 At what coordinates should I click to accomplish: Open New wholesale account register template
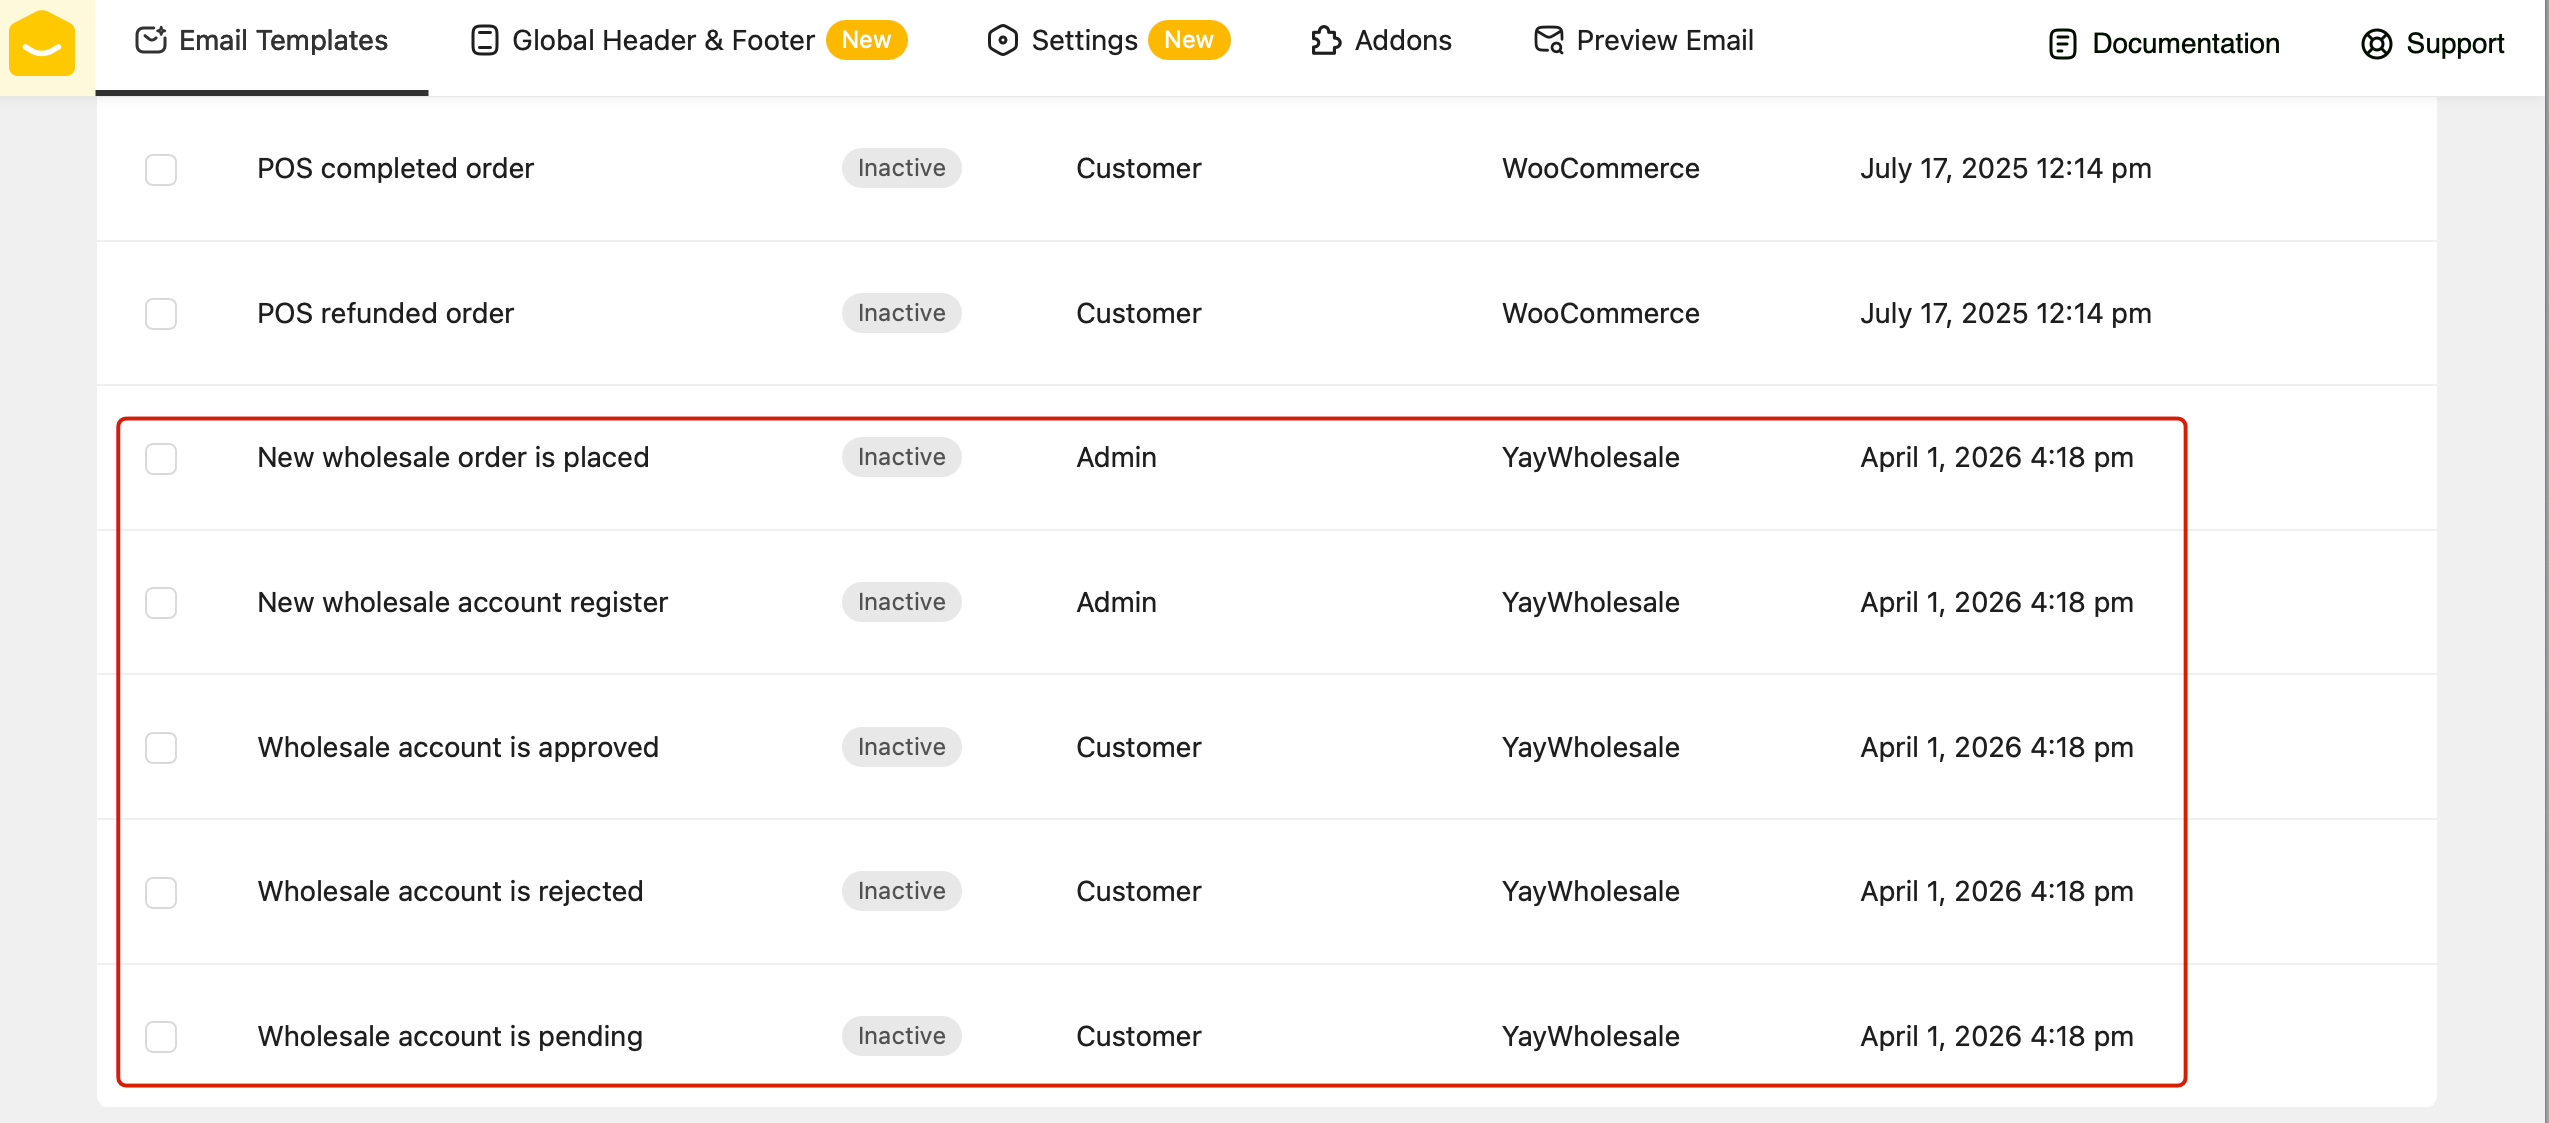click(x=462, y=602)
